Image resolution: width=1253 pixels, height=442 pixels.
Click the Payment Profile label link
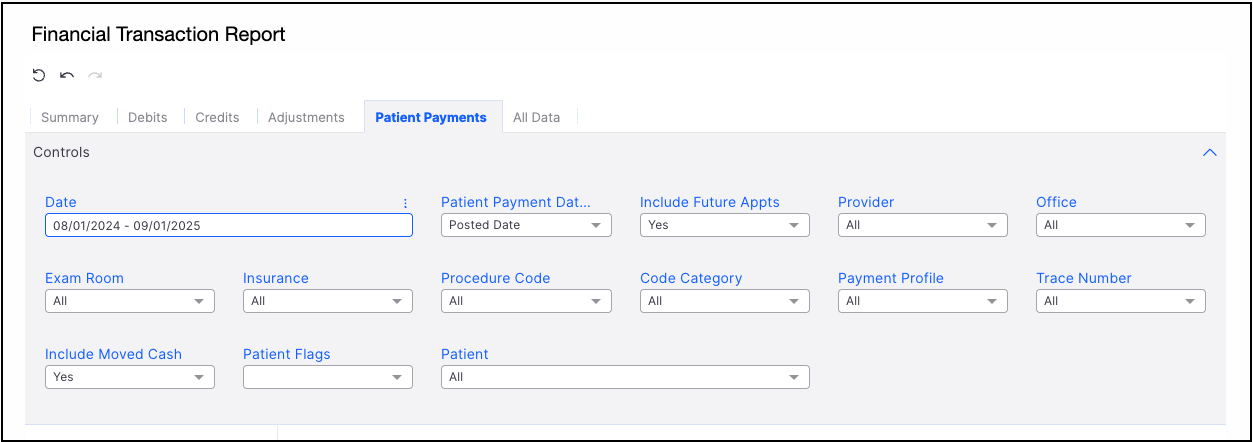click(890, 278)
